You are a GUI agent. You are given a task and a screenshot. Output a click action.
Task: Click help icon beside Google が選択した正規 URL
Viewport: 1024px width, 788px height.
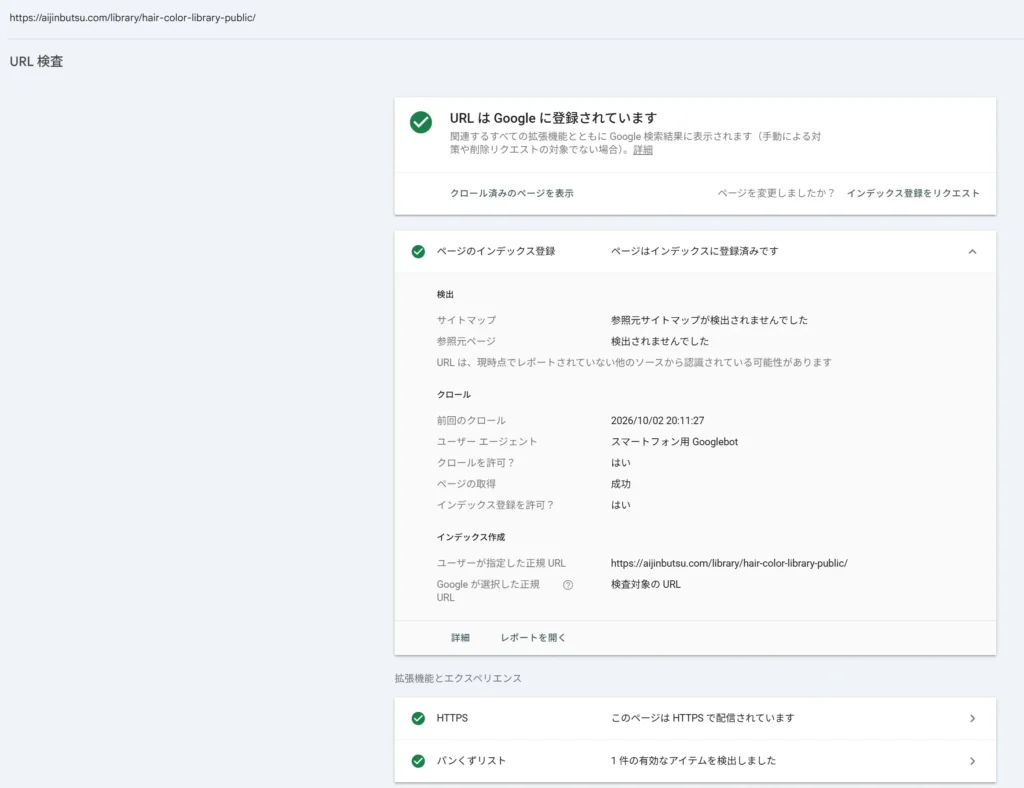point(568,585)
